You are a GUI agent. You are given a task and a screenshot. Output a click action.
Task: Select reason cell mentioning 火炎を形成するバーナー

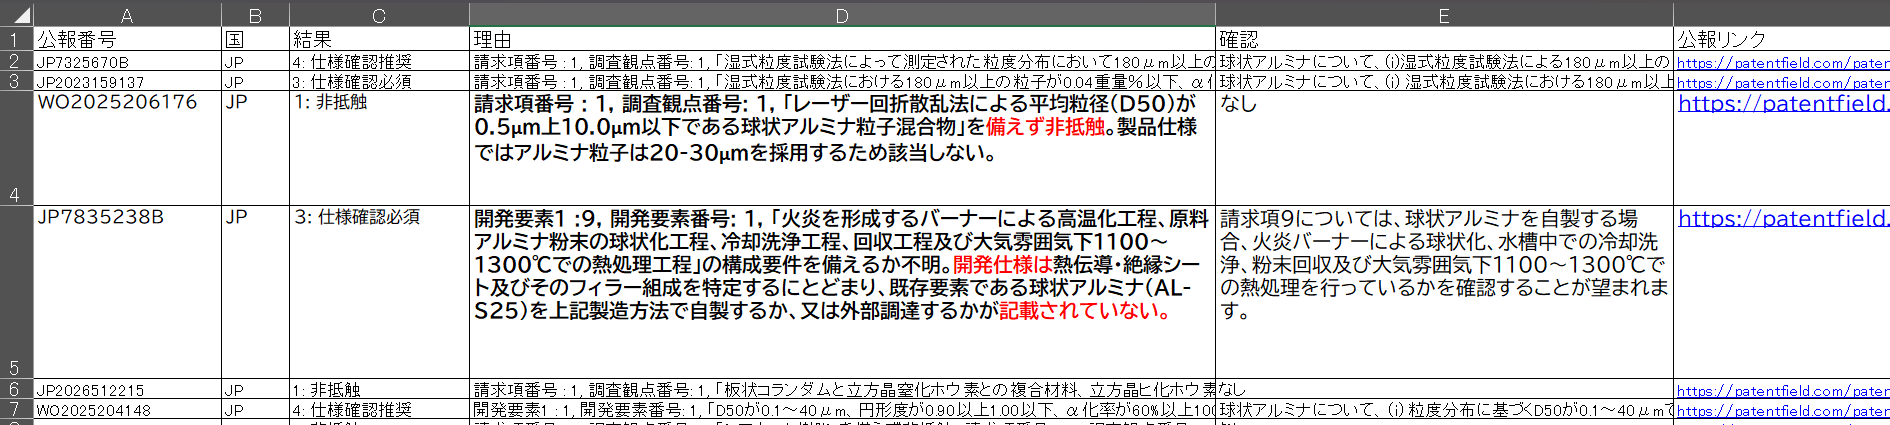point(842,292)
